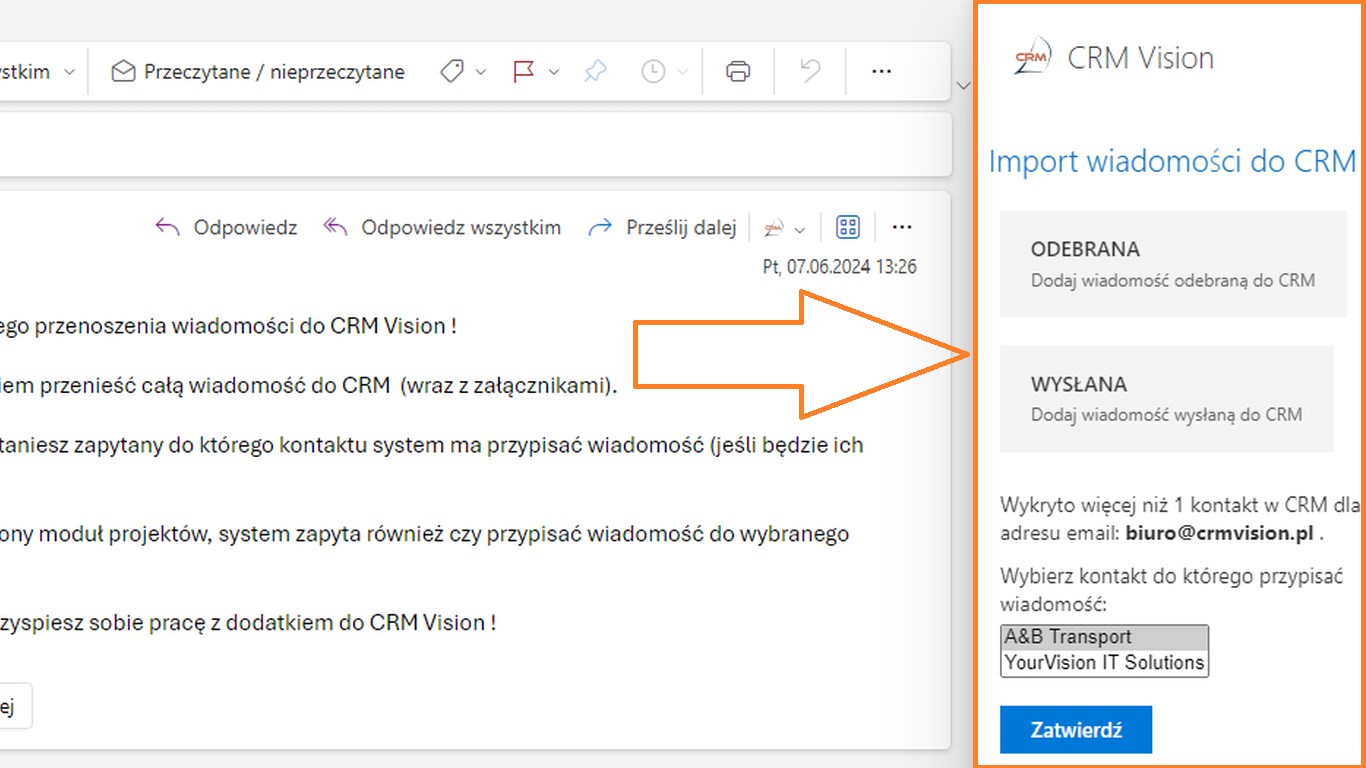This screenshot has height=768, width=1366.
Task: Select YourVision IT Solutions in contact list
Action: point(1104,662)
